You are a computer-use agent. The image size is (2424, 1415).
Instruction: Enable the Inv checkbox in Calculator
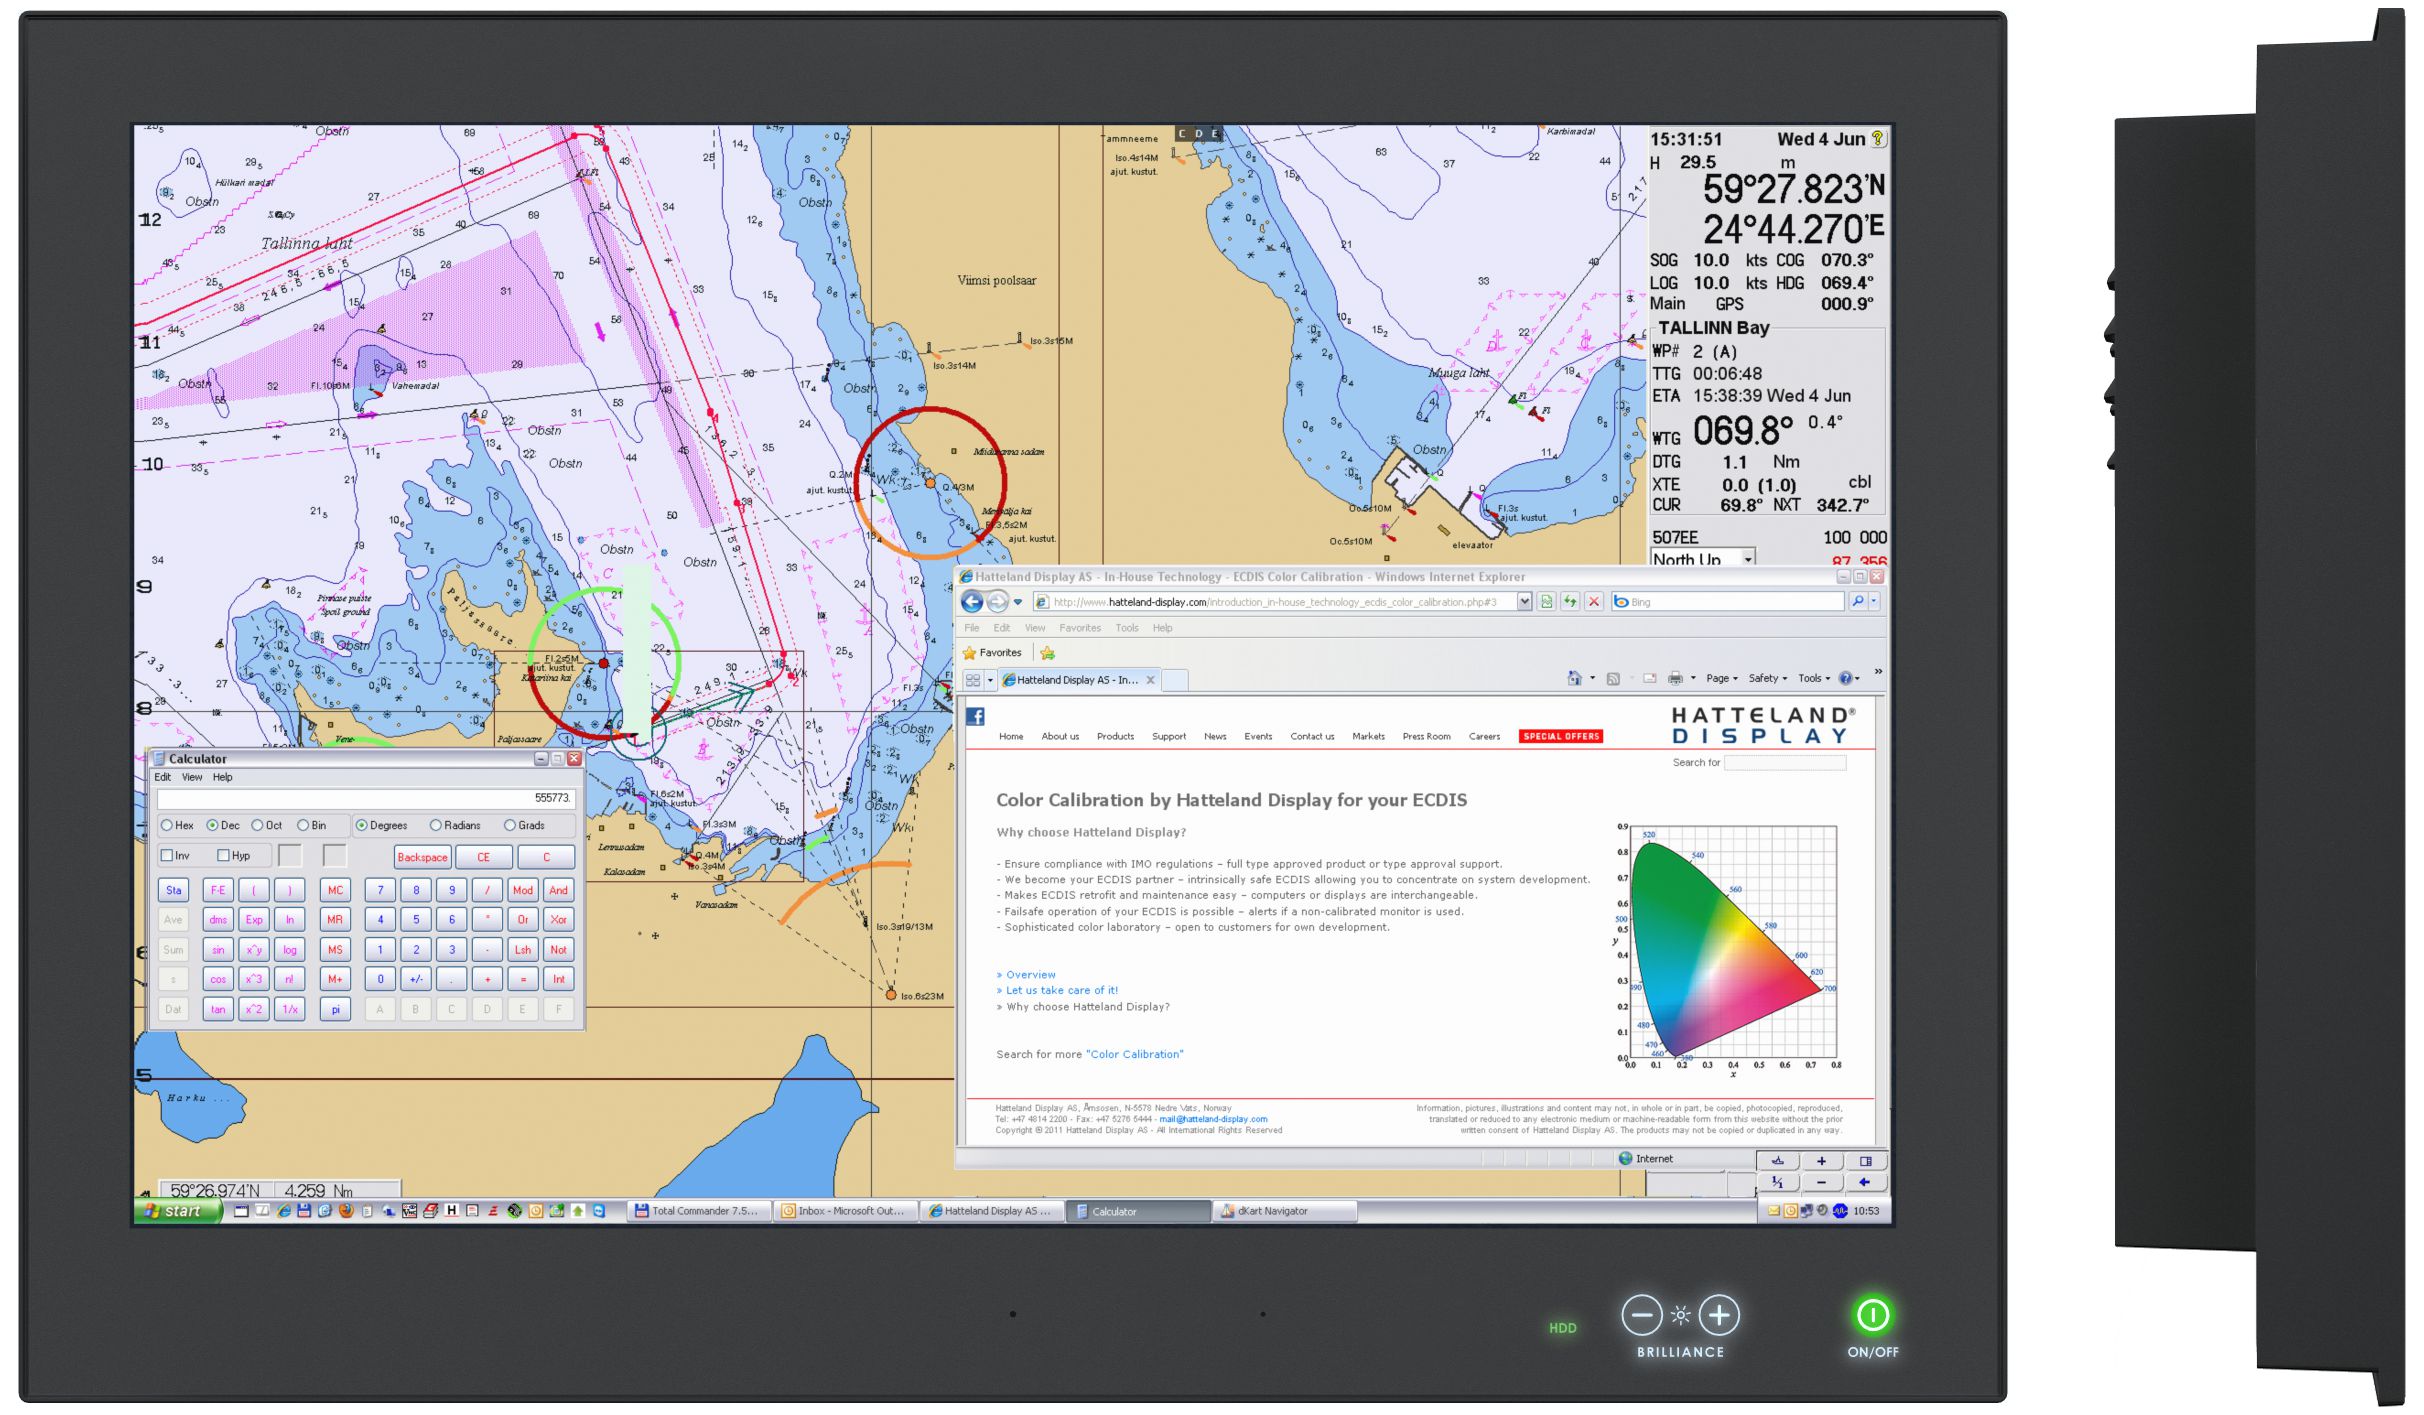coord(167,856)
